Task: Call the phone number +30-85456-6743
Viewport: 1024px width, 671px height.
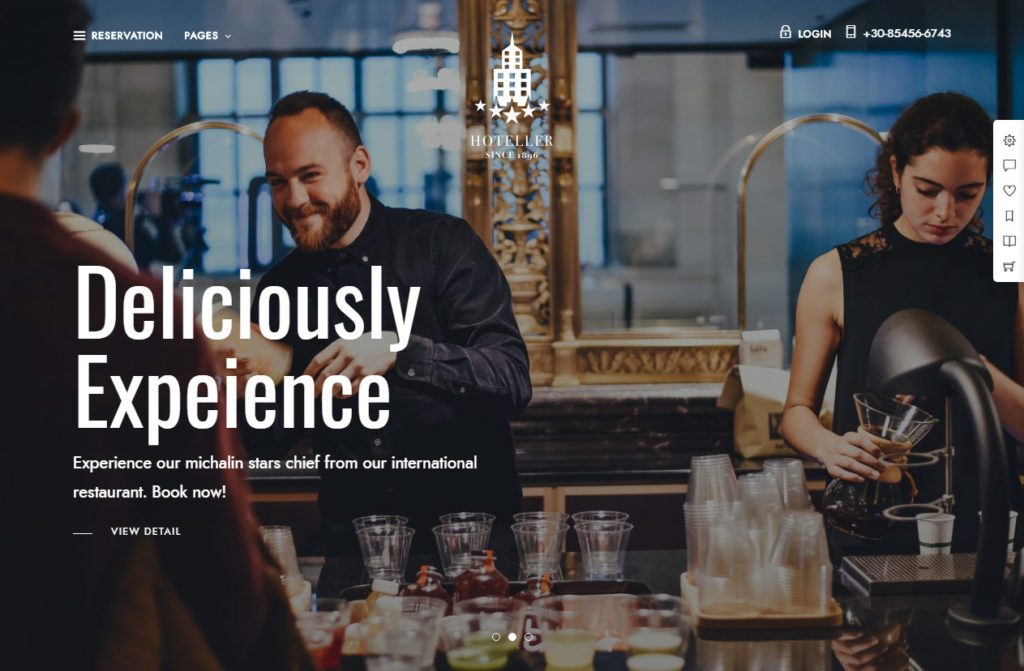Action: pos(906,33)
